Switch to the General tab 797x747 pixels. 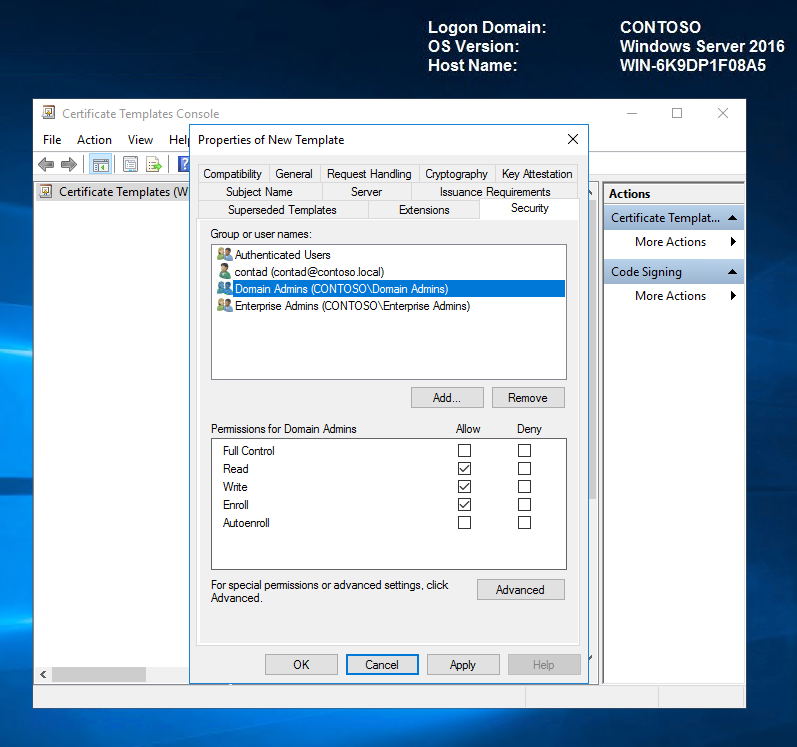tap(294, 174)
